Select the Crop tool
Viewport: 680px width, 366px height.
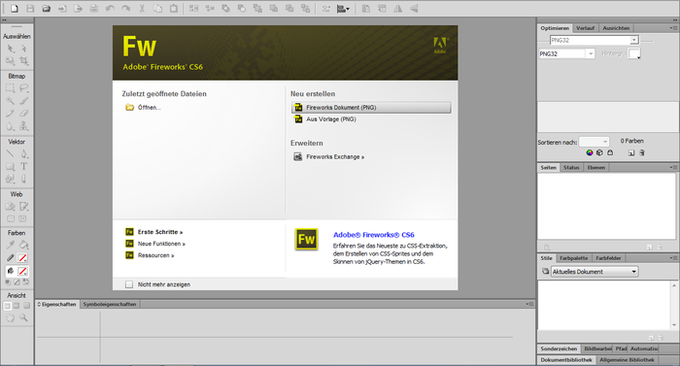(x=24, y=61)
